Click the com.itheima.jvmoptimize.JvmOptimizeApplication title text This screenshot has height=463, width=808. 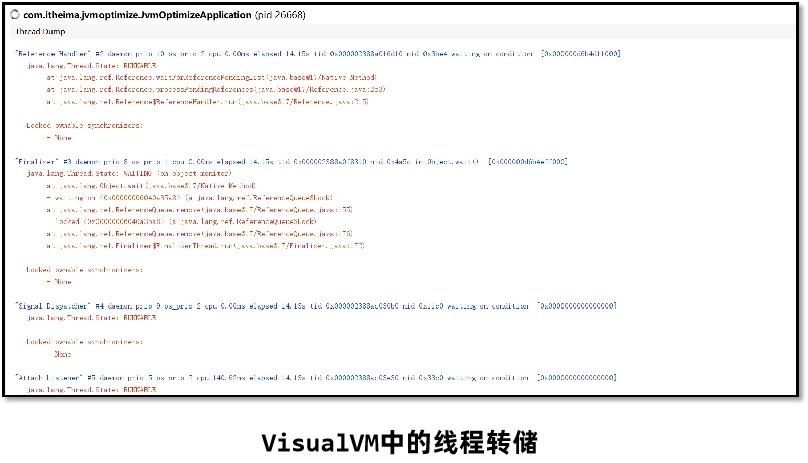click(x=137, y=14)
